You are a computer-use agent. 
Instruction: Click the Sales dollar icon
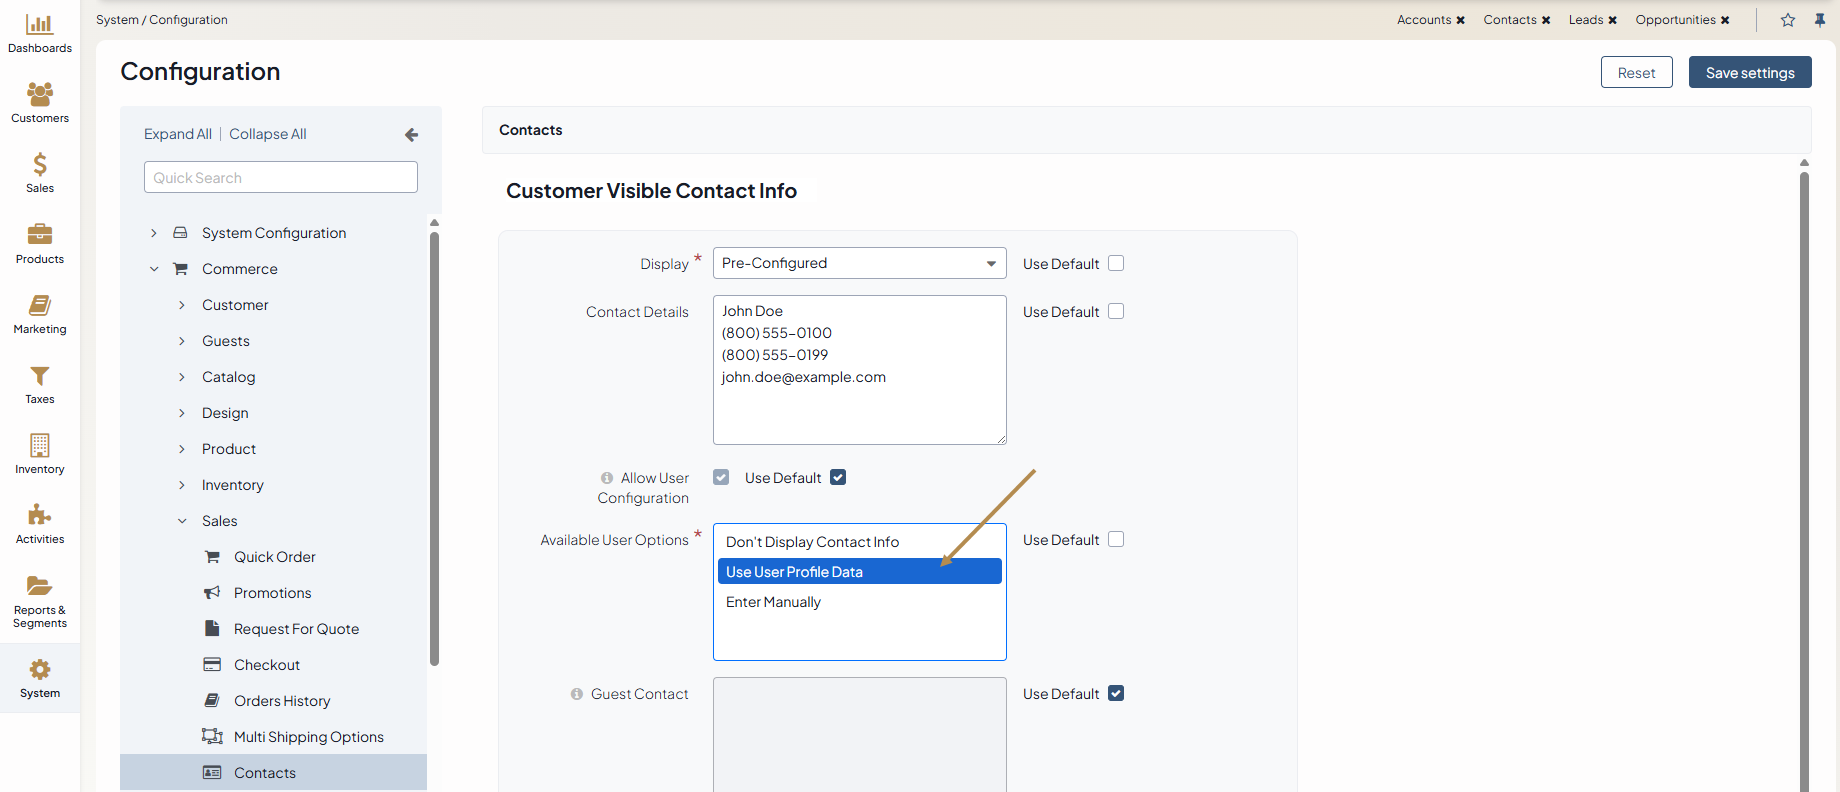click(x=39, y=165)
